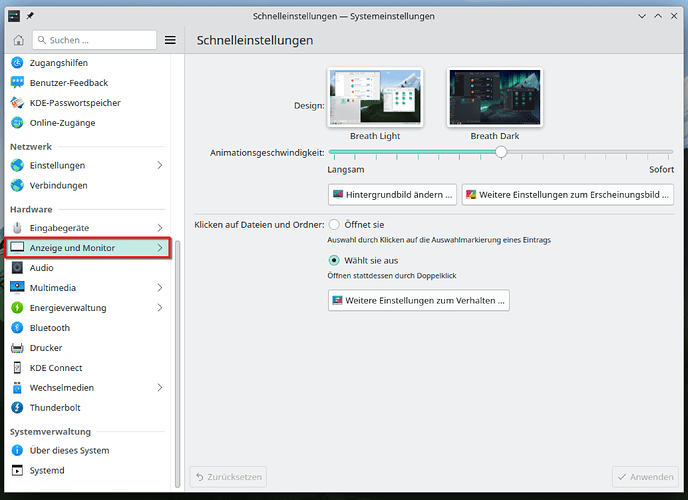This screenshot has height=500, width=688.
Task: Click the sidebar vertical scrollbar
Action: (177, 364)
